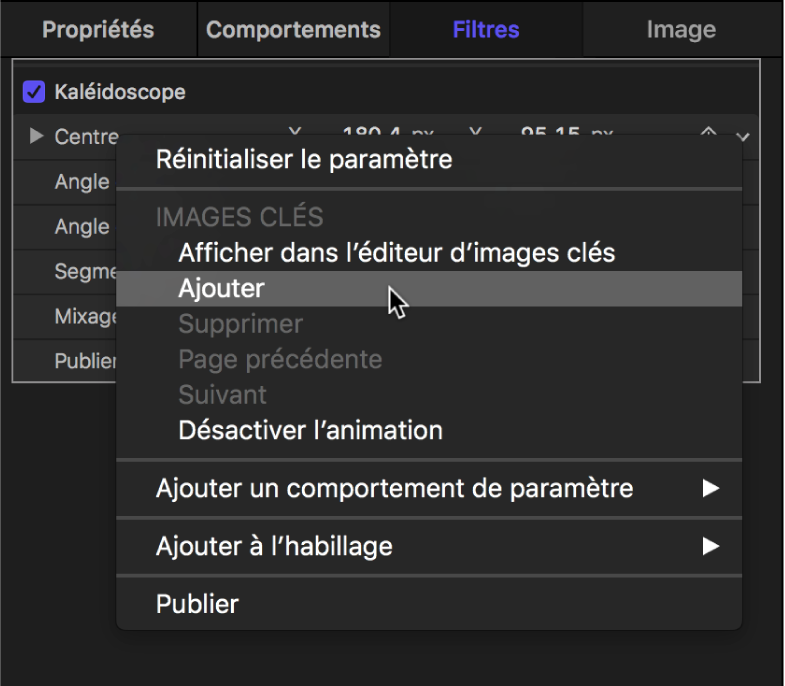Click the first Angle parameter label
The image size is (785, 686).
pos(82,182)
